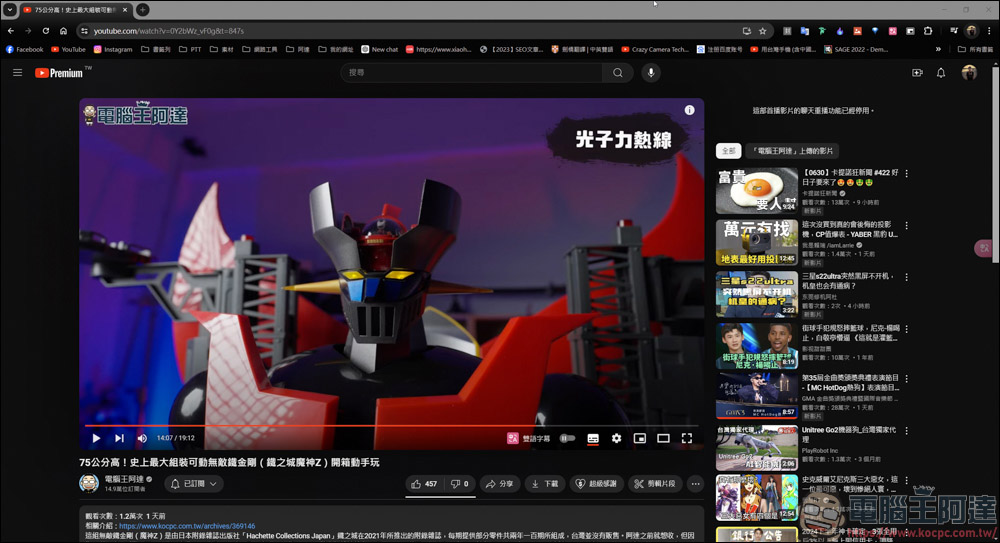Open the 三星s22ultra video title
This screenshot has width=1000, height=543.
[x=848, y=281]
